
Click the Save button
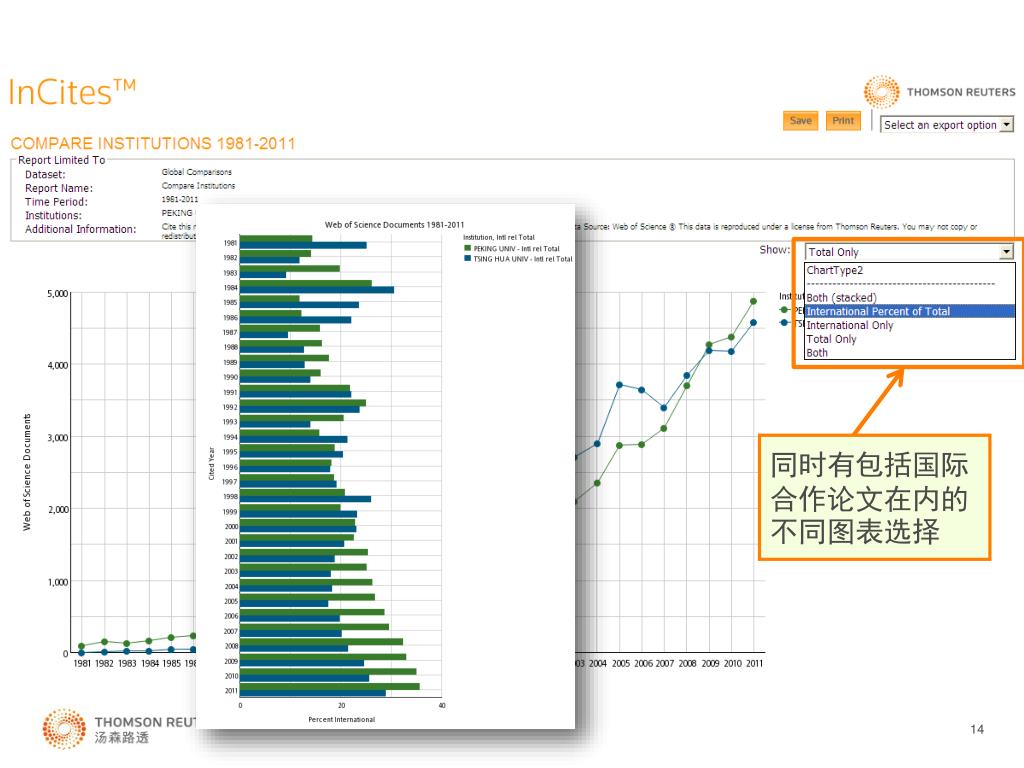[800, 121]
